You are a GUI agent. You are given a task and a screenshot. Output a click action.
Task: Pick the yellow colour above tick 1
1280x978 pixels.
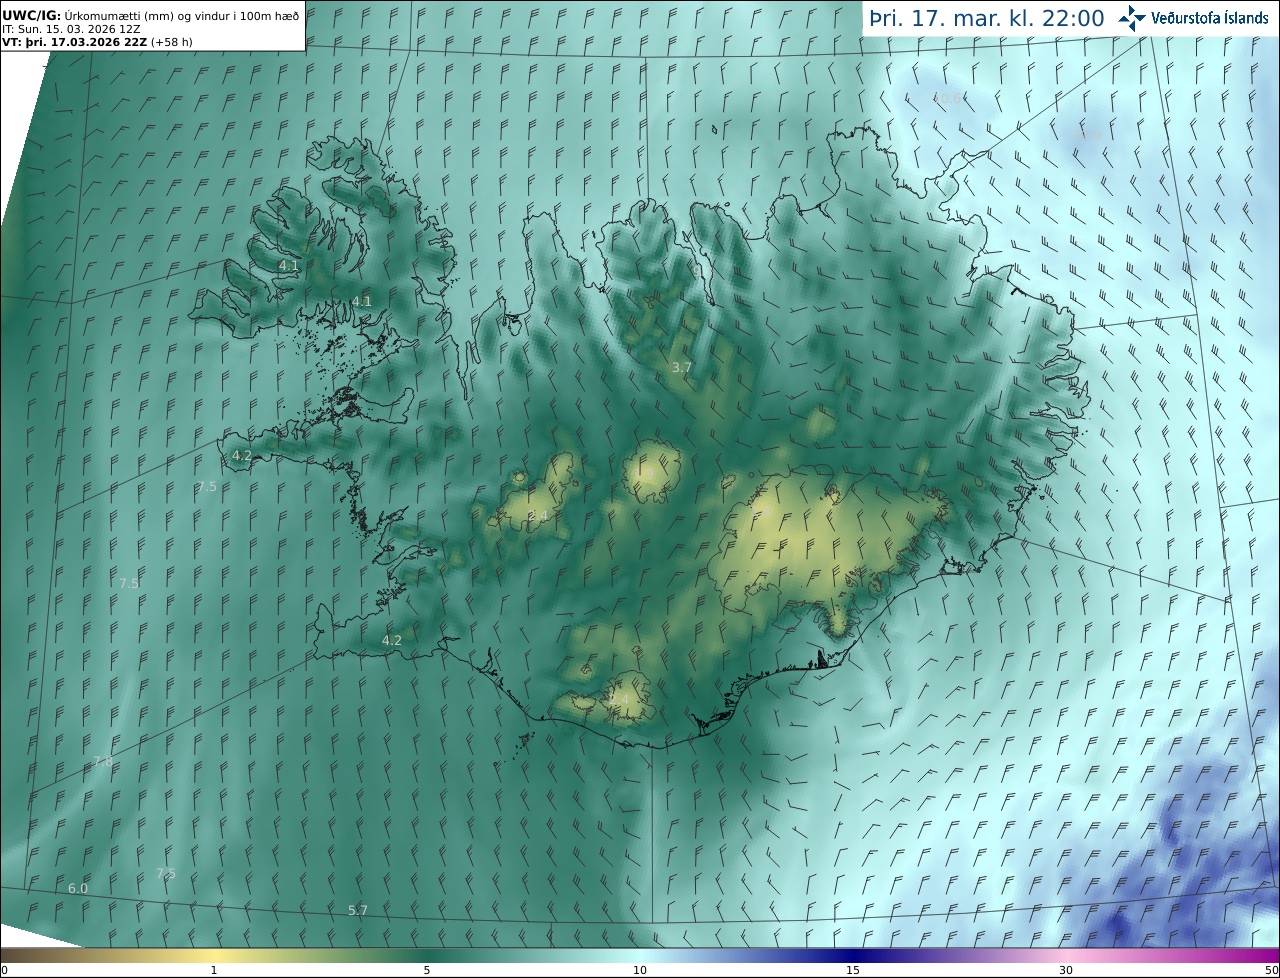click(214, 955)
